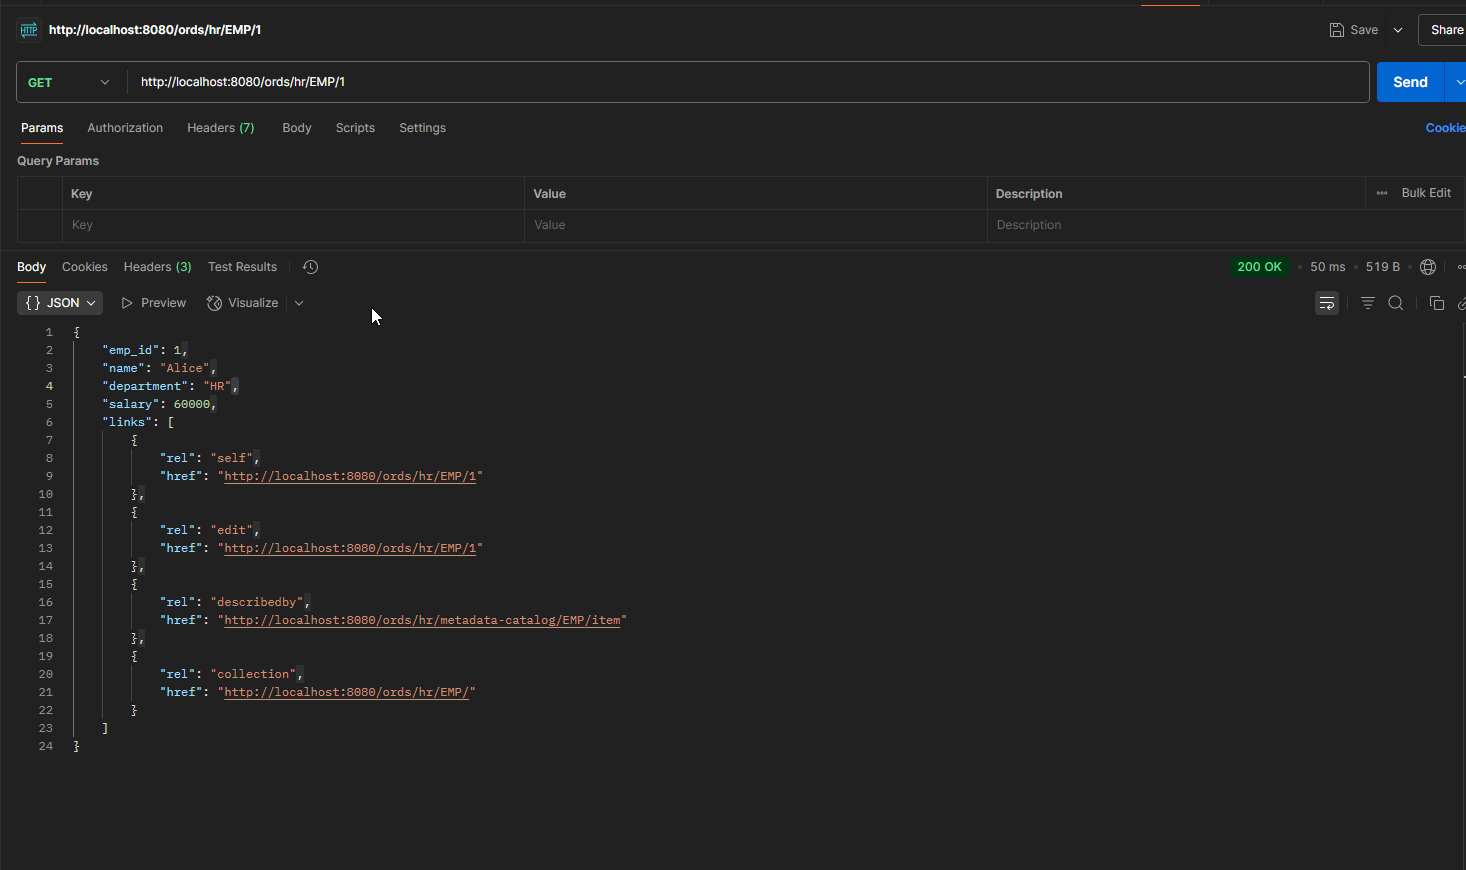Image resolution: width=1466 pixels, height=870 pixels.
Task: Open the self href link EMP/1 on line 9
Action: (350, 476)
